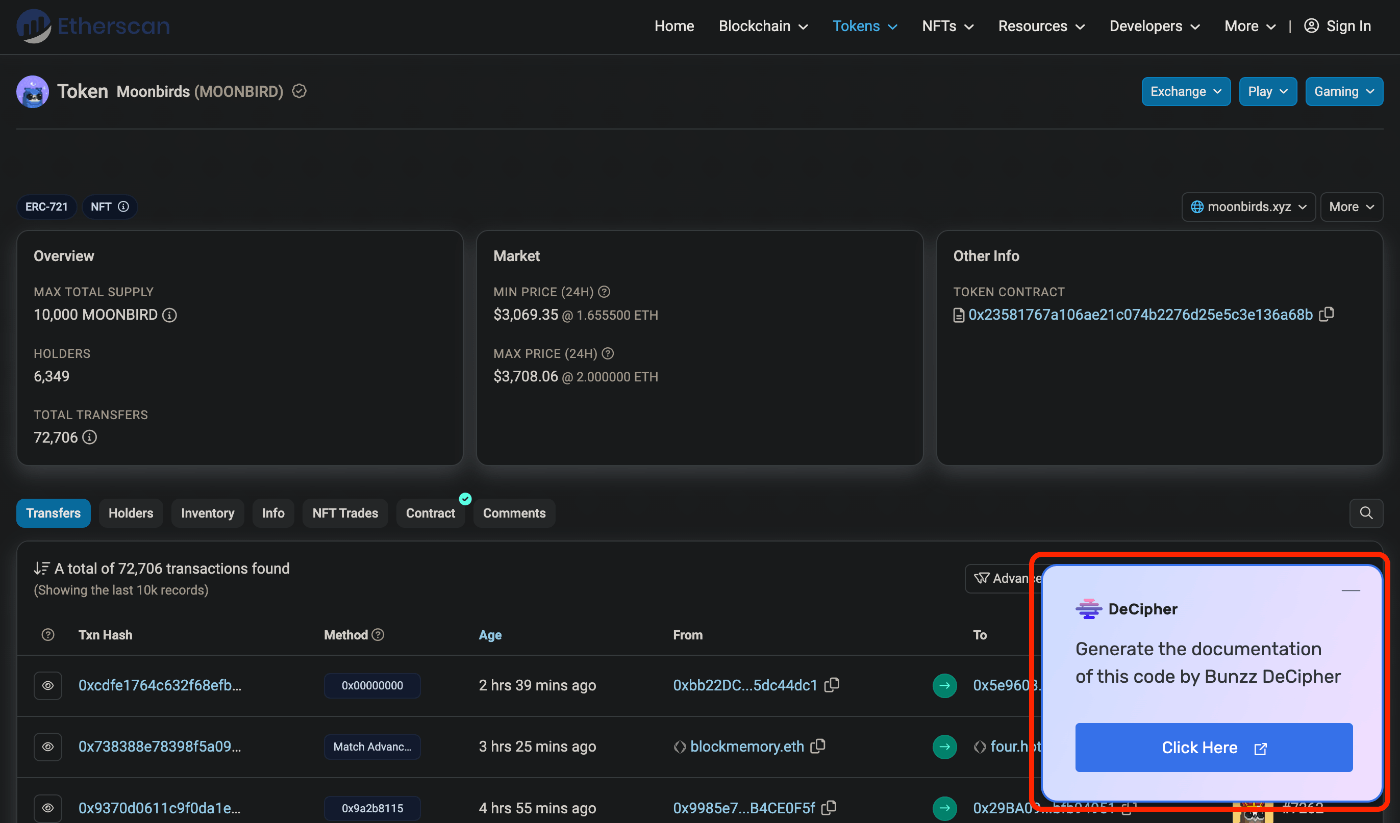Click info icon next to 72,706 transfers
The width and height of the screenshot is (1400, 823).
pos(90,438)
